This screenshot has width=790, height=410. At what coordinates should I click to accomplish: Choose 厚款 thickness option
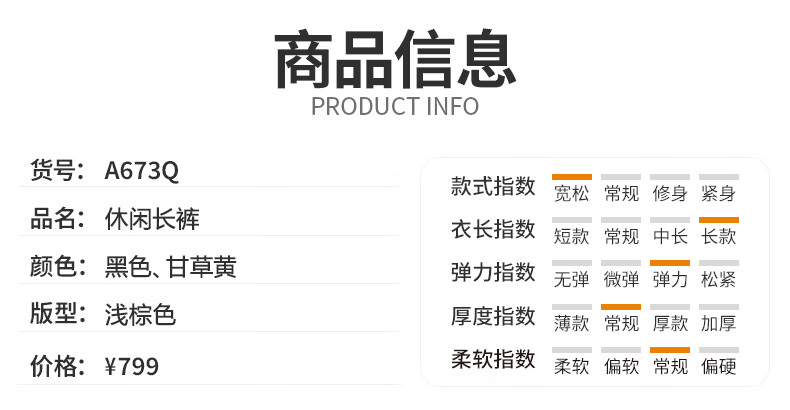coord(670,323)
